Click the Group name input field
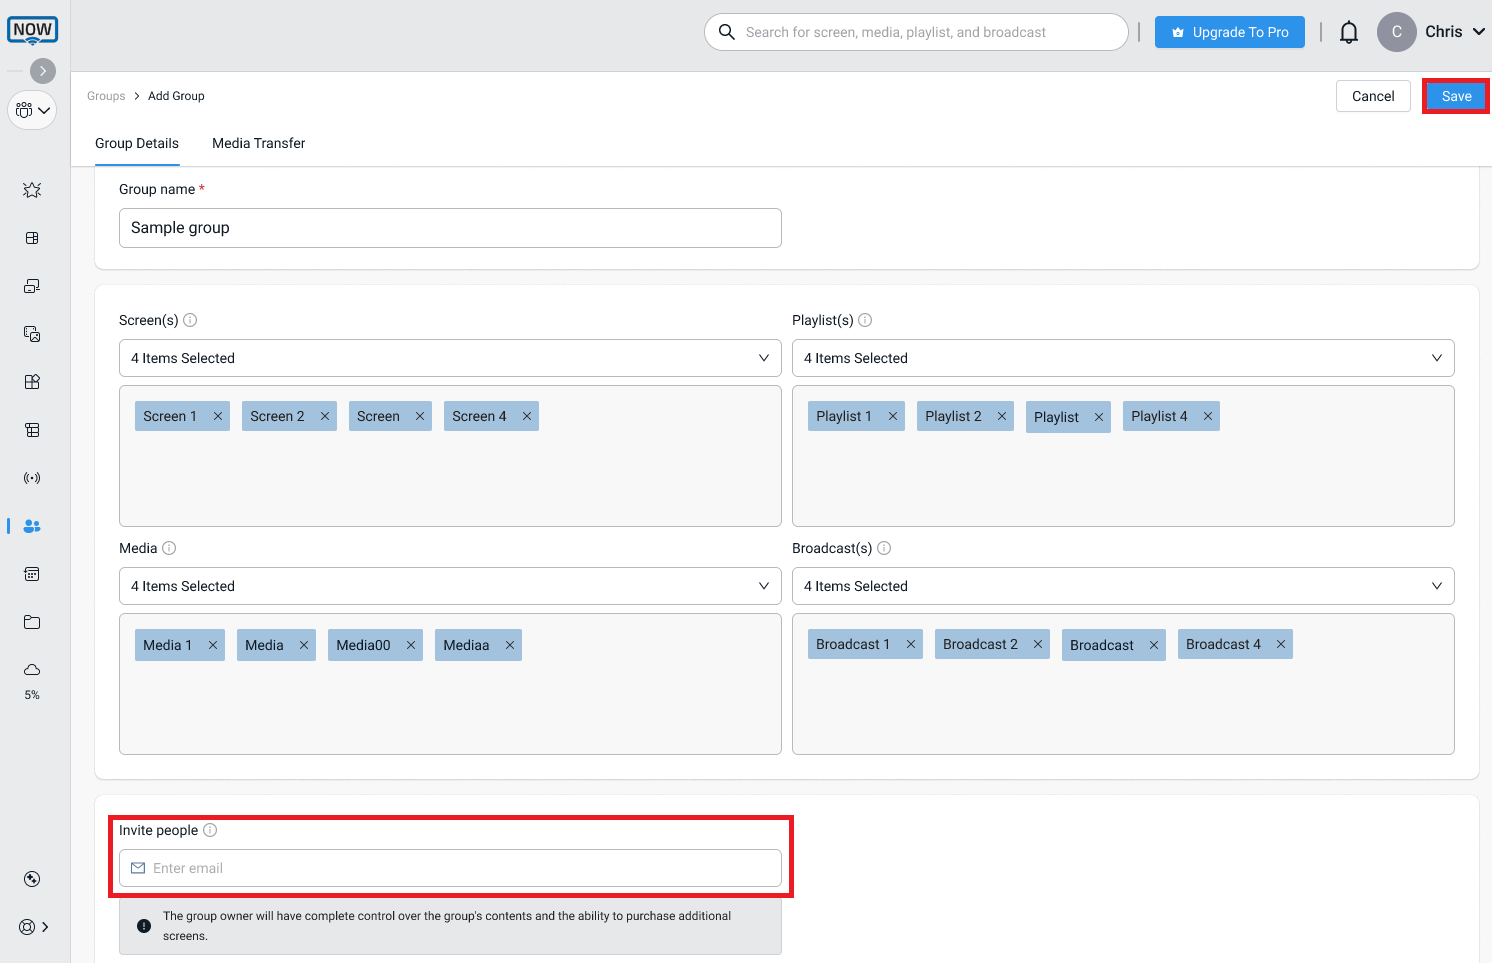This screenshot has width=1492, height=963. tap(450, 228)
